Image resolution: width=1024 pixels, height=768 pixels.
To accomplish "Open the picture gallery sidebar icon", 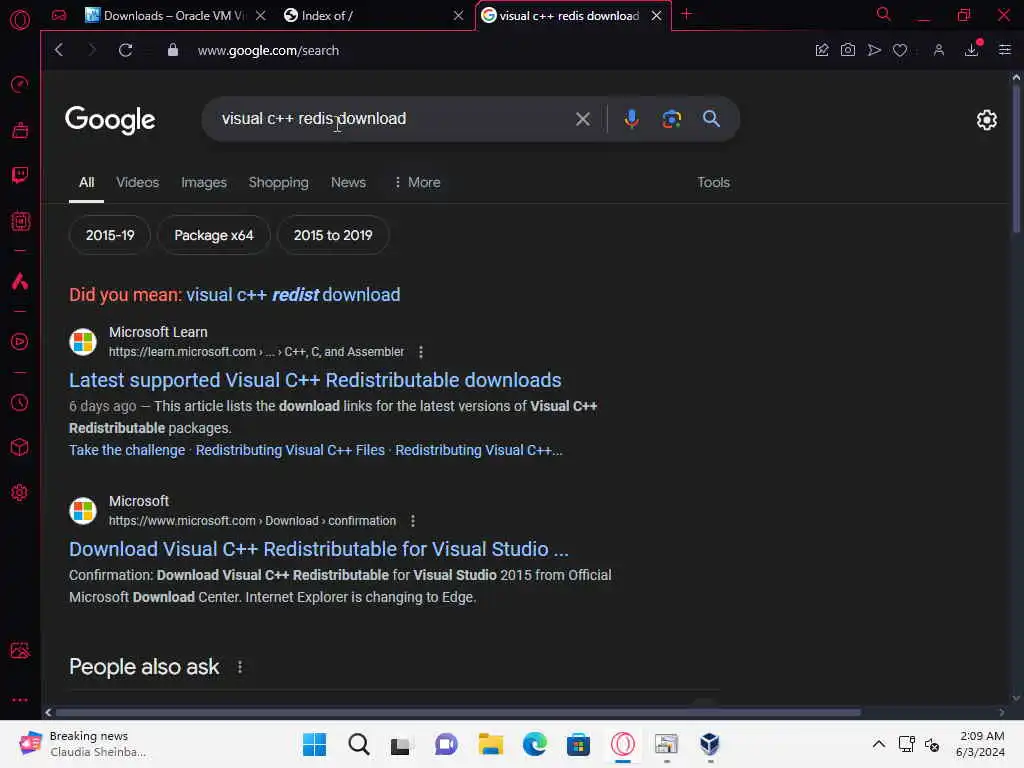I will click(x=20, y=650).
